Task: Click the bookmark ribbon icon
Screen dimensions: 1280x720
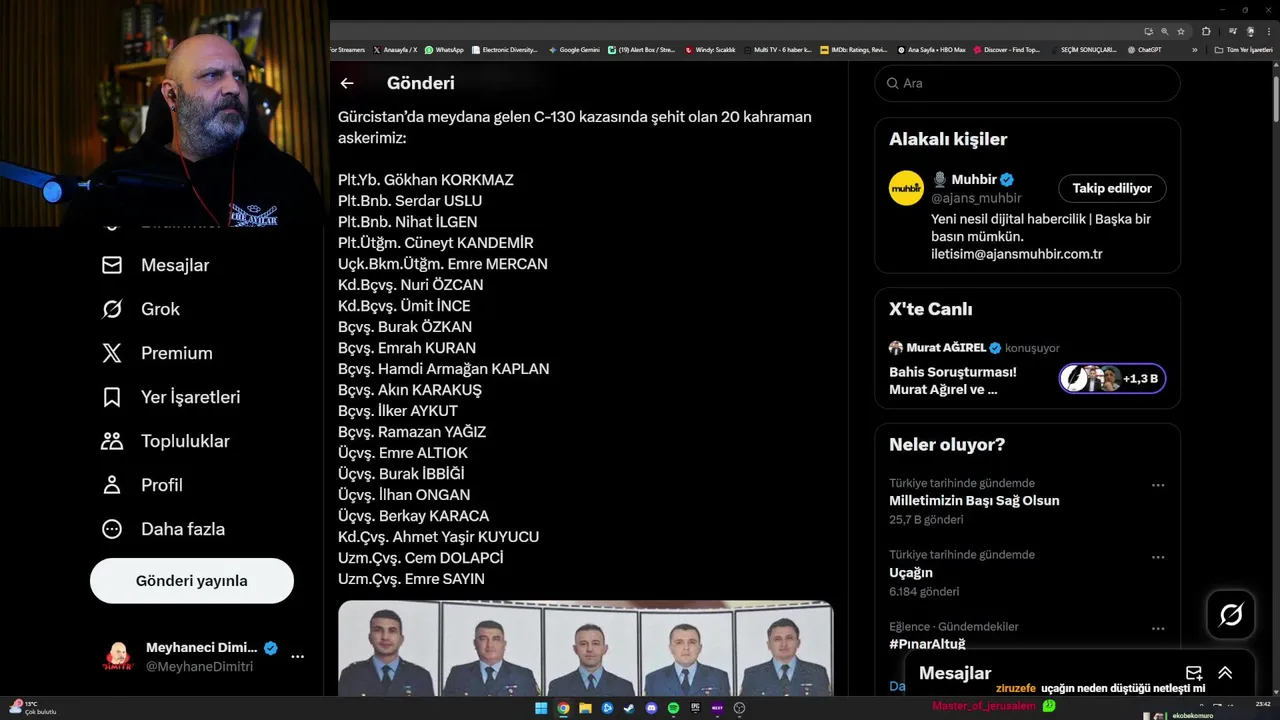Action: 112,397
